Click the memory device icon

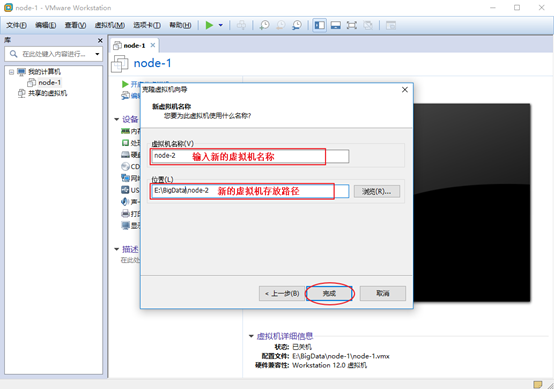[x=125, y=131]
